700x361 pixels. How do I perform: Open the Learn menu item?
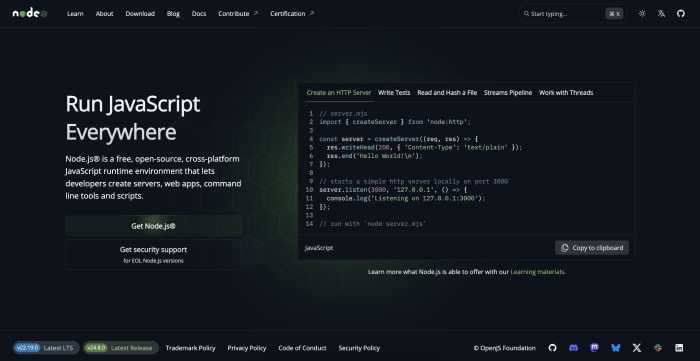point(75,14)
